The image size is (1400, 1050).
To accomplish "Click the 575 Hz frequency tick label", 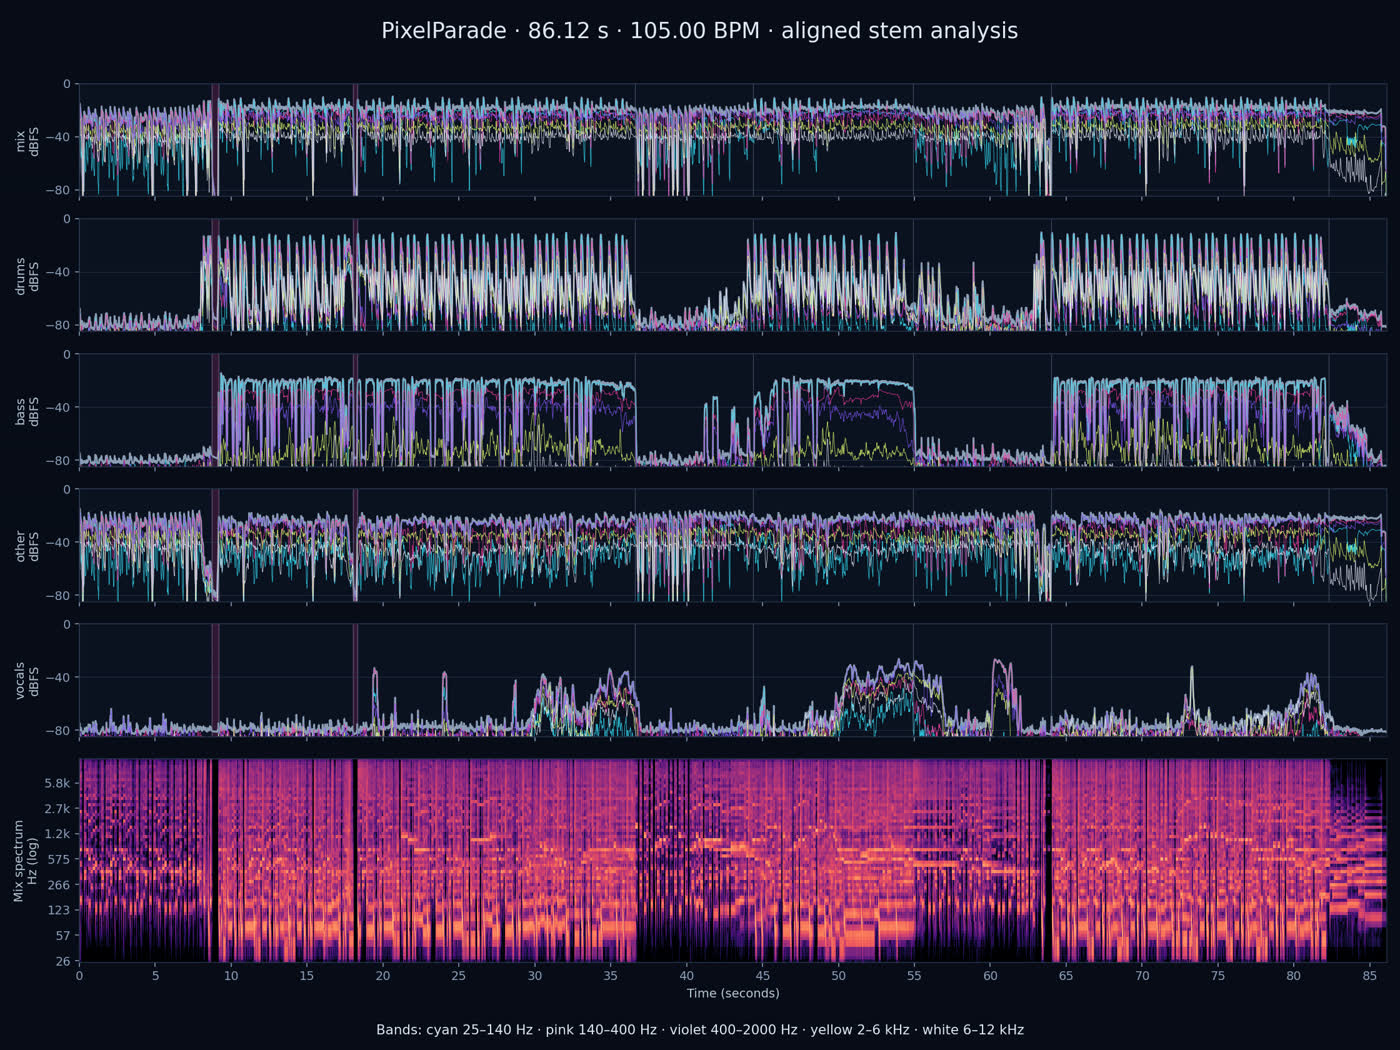I will coord(59,859).
